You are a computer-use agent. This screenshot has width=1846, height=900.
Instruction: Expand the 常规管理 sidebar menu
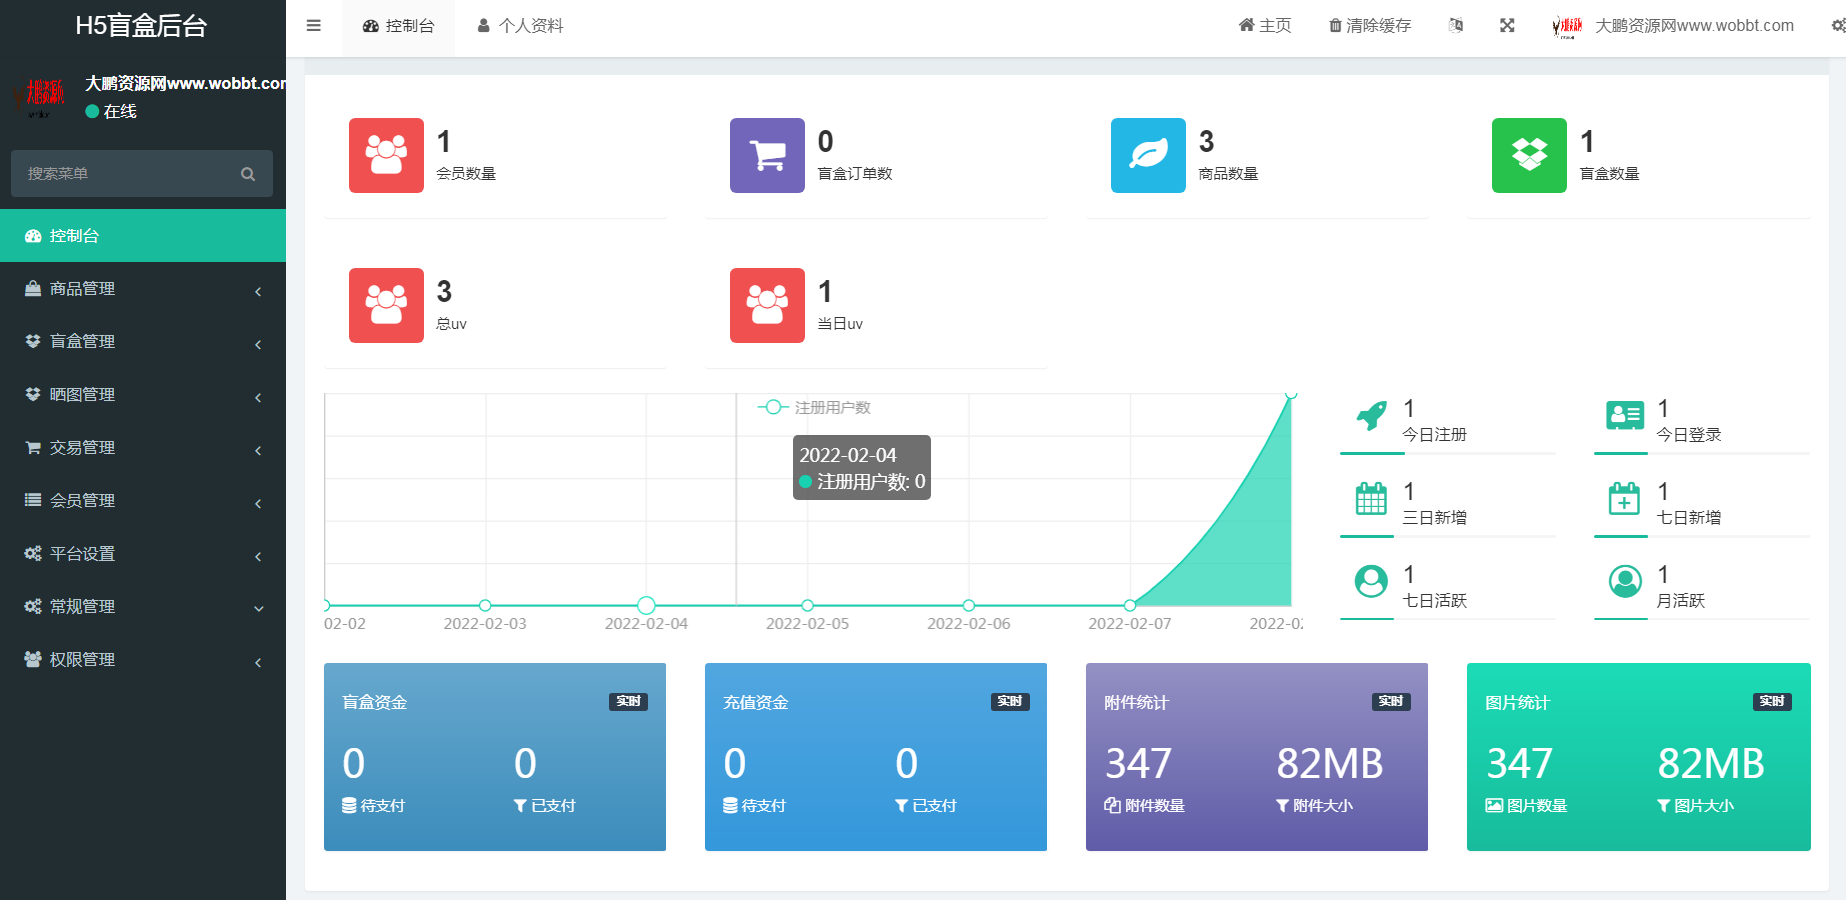tap(143, 607)
